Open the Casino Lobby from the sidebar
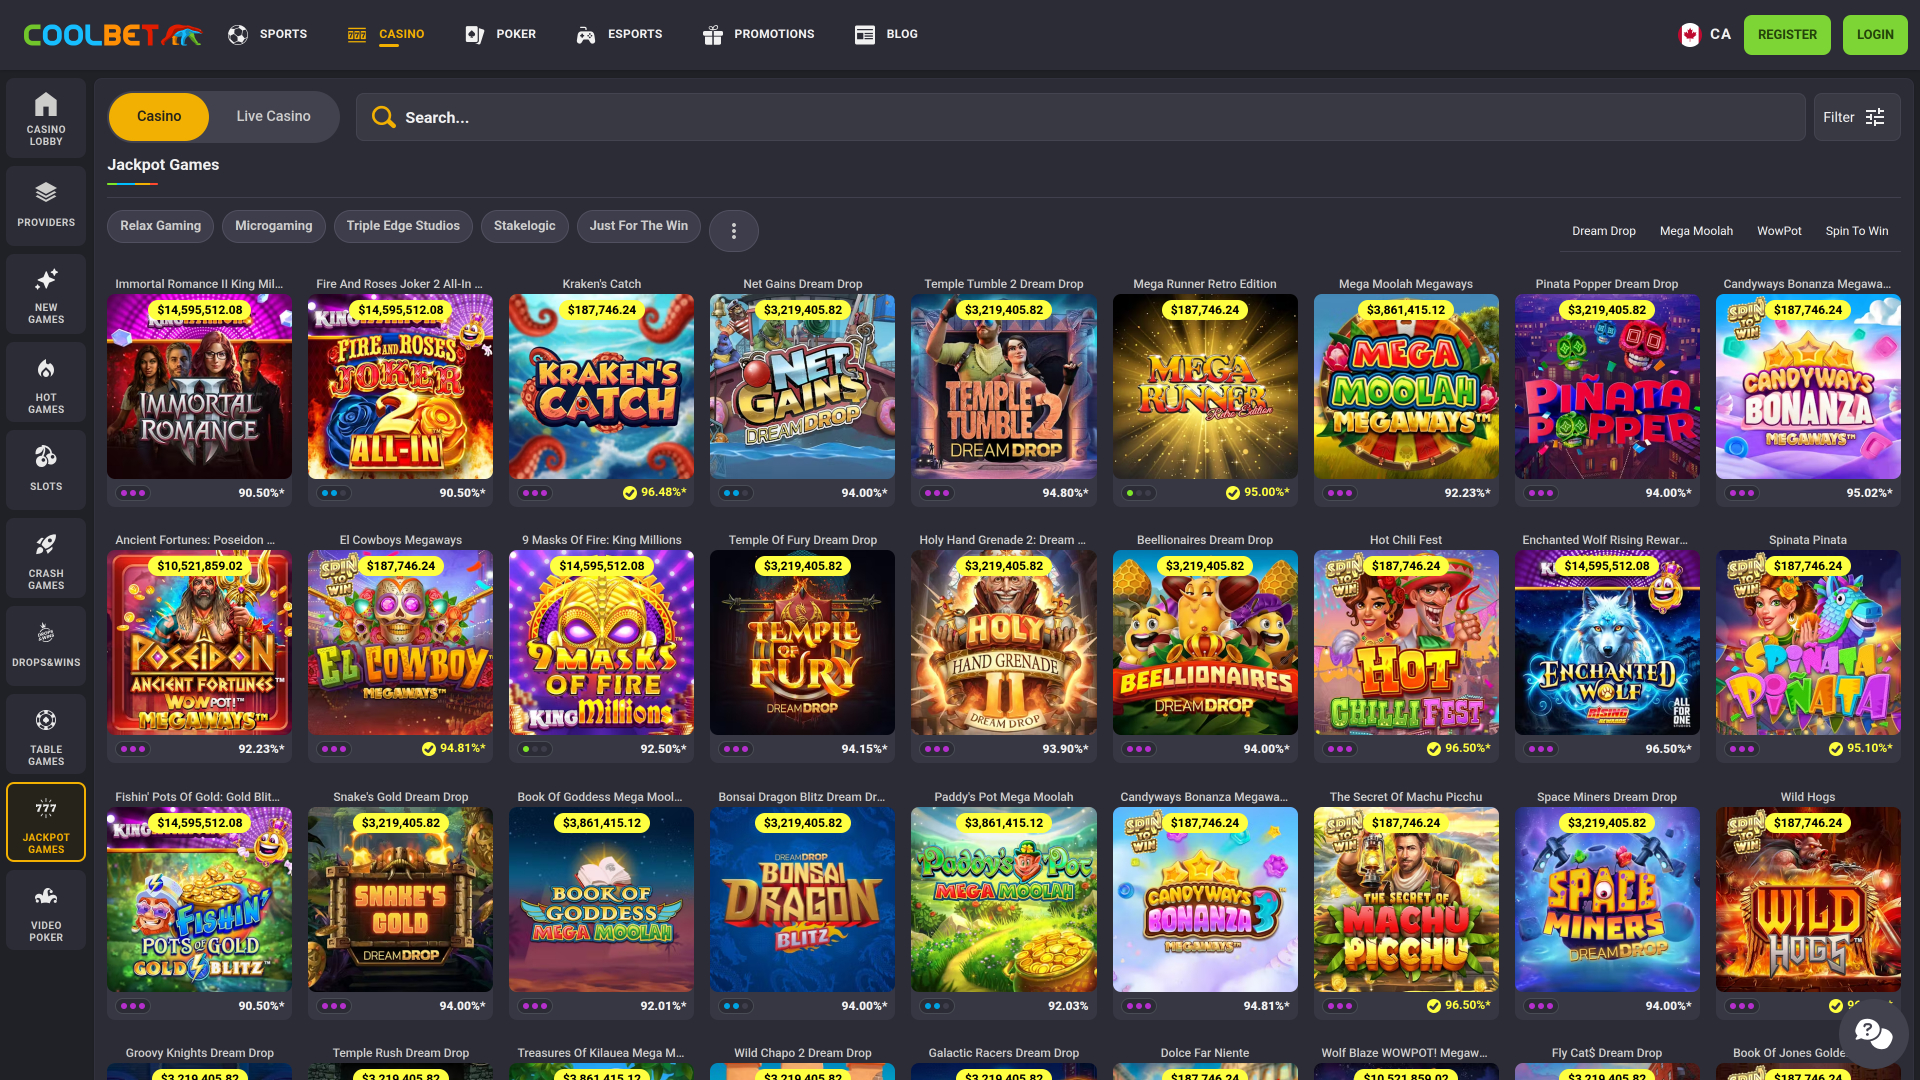1920x1080 pixels. tap(45, 119)
